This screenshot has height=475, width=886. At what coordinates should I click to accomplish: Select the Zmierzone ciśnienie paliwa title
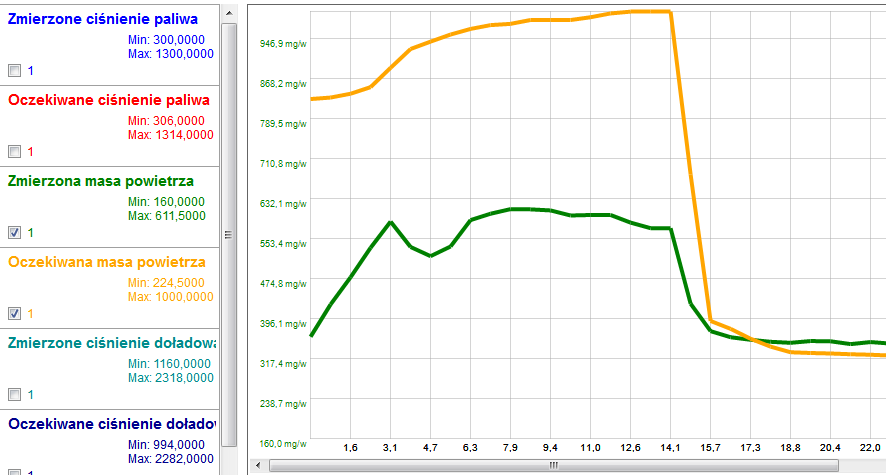(101, 19)
